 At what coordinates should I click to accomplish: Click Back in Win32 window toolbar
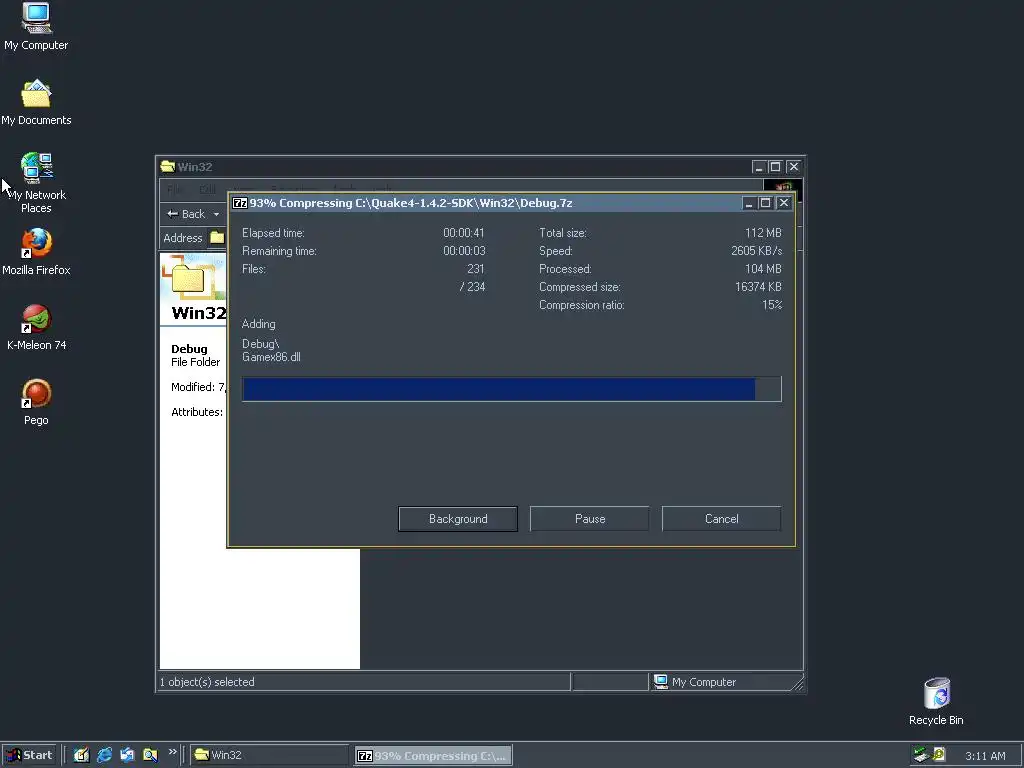[x=187, y=214]
